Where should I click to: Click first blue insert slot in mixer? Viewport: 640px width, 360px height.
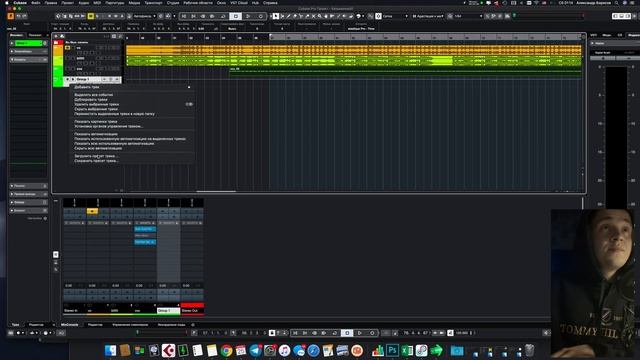(145, 229)
